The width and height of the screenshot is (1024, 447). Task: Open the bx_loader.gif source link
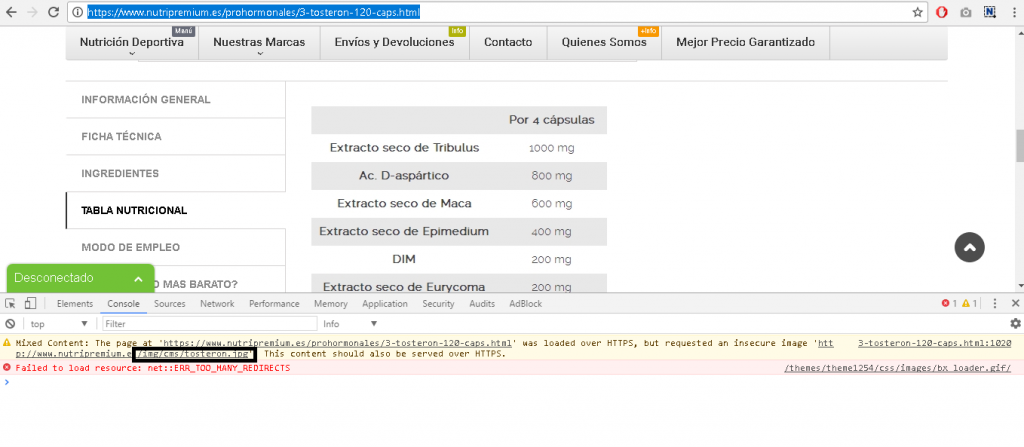click(x=897, y=369)
